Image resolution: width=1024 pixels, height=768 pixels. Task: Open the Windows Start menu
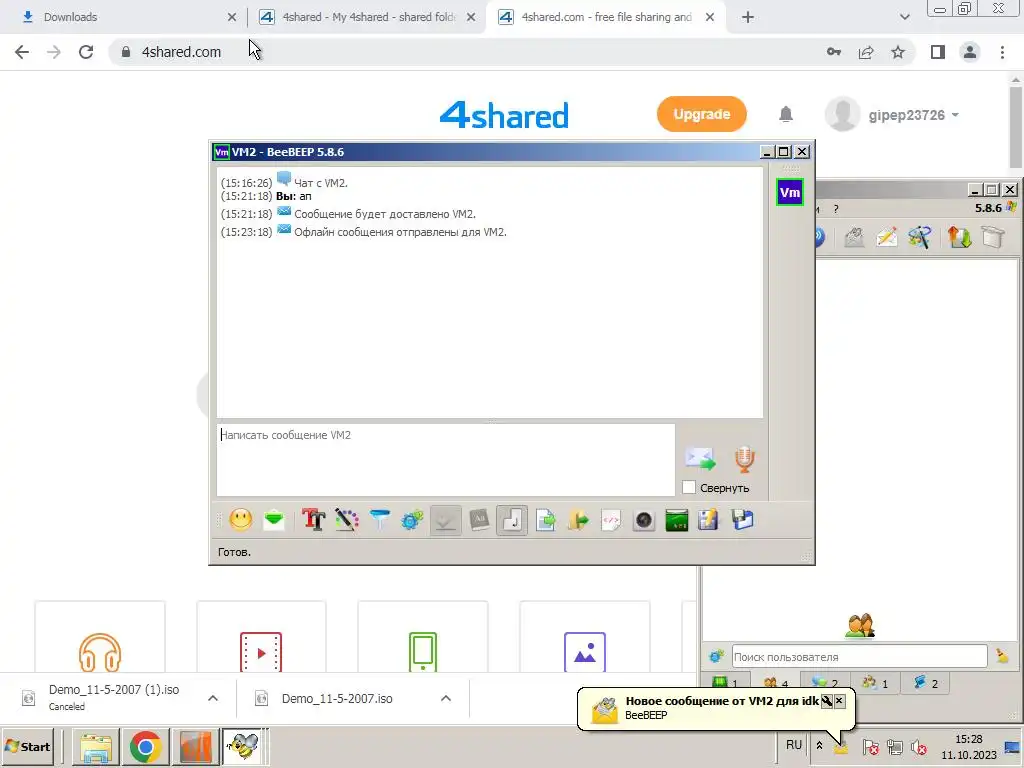pyautogui.click(x=27, y=746)
